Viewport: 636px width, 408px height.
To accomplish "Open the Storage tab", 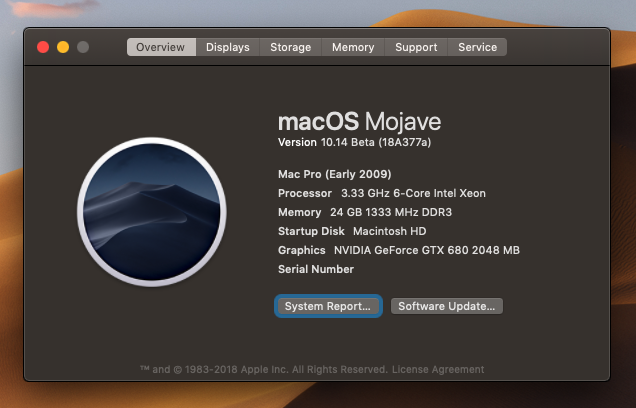I will 290,47.
